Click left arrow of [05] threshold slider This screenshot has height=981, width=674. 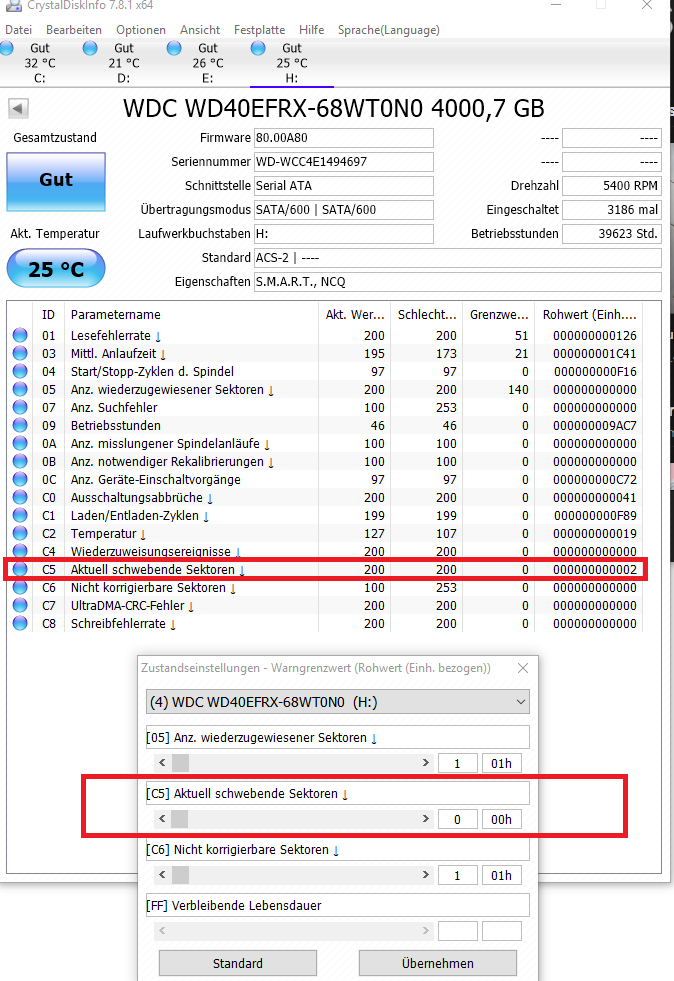pos(162,763)
